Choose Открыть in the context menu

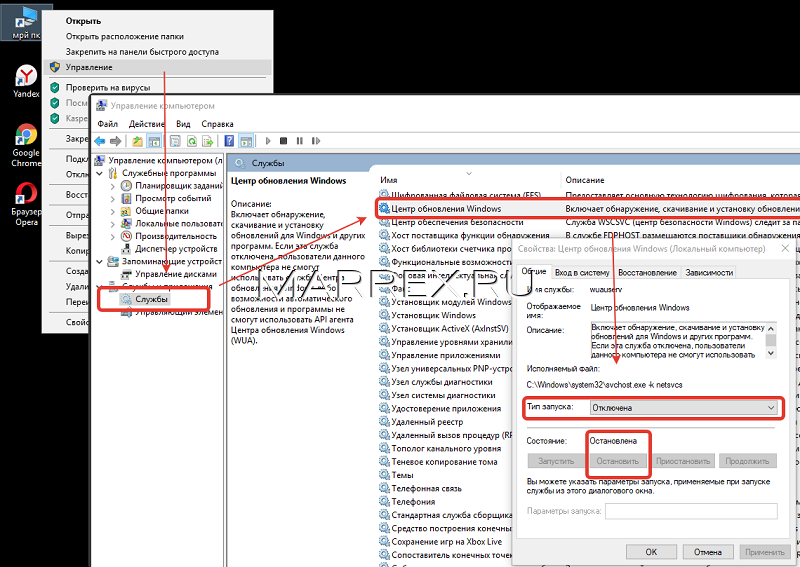click(157, 21)
